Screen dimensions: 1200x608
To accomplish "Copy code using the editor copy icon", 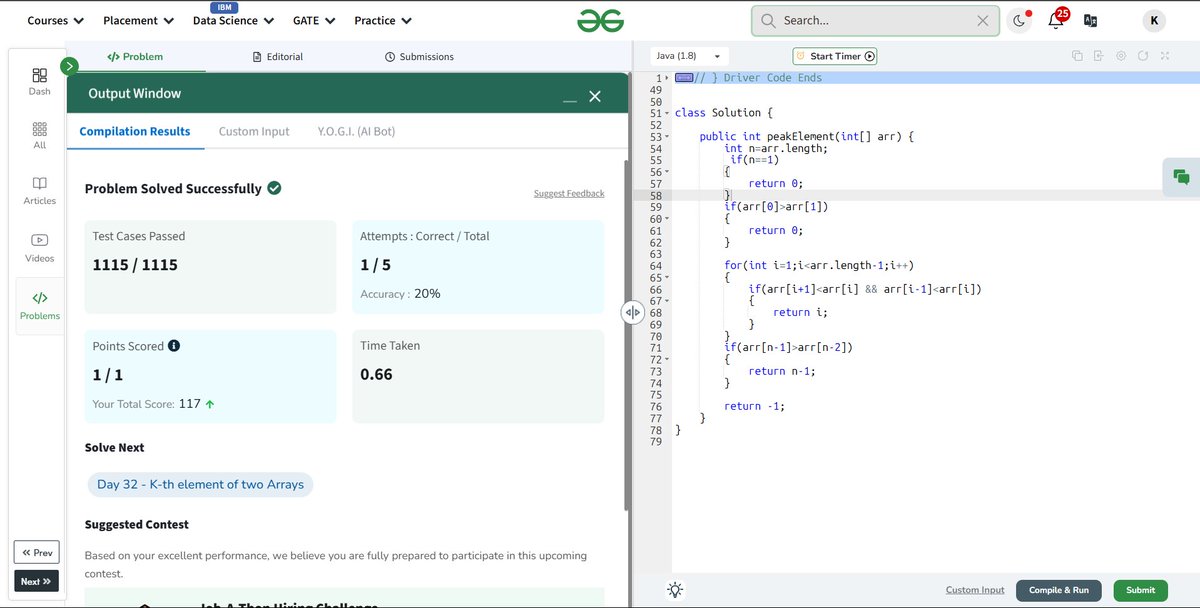I will click(x=1077, y=56).
